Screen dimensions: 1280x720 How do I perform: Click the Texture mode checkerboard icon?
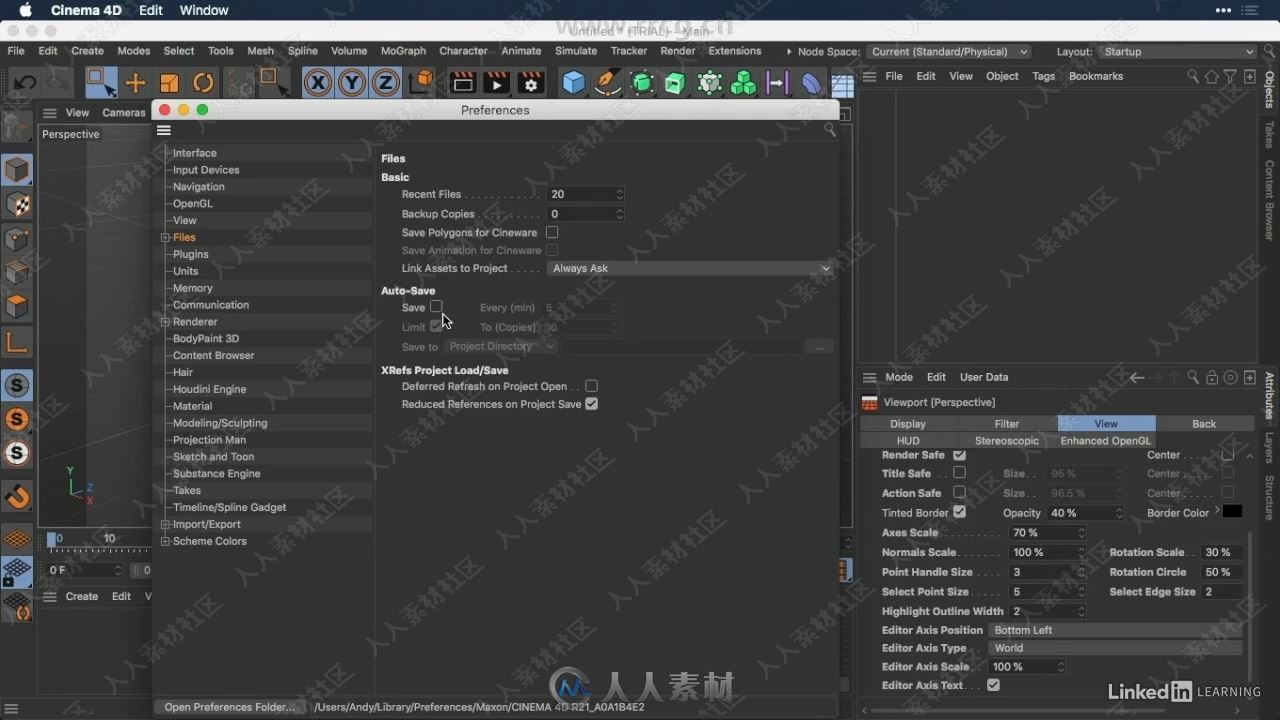tap(17, 204)
